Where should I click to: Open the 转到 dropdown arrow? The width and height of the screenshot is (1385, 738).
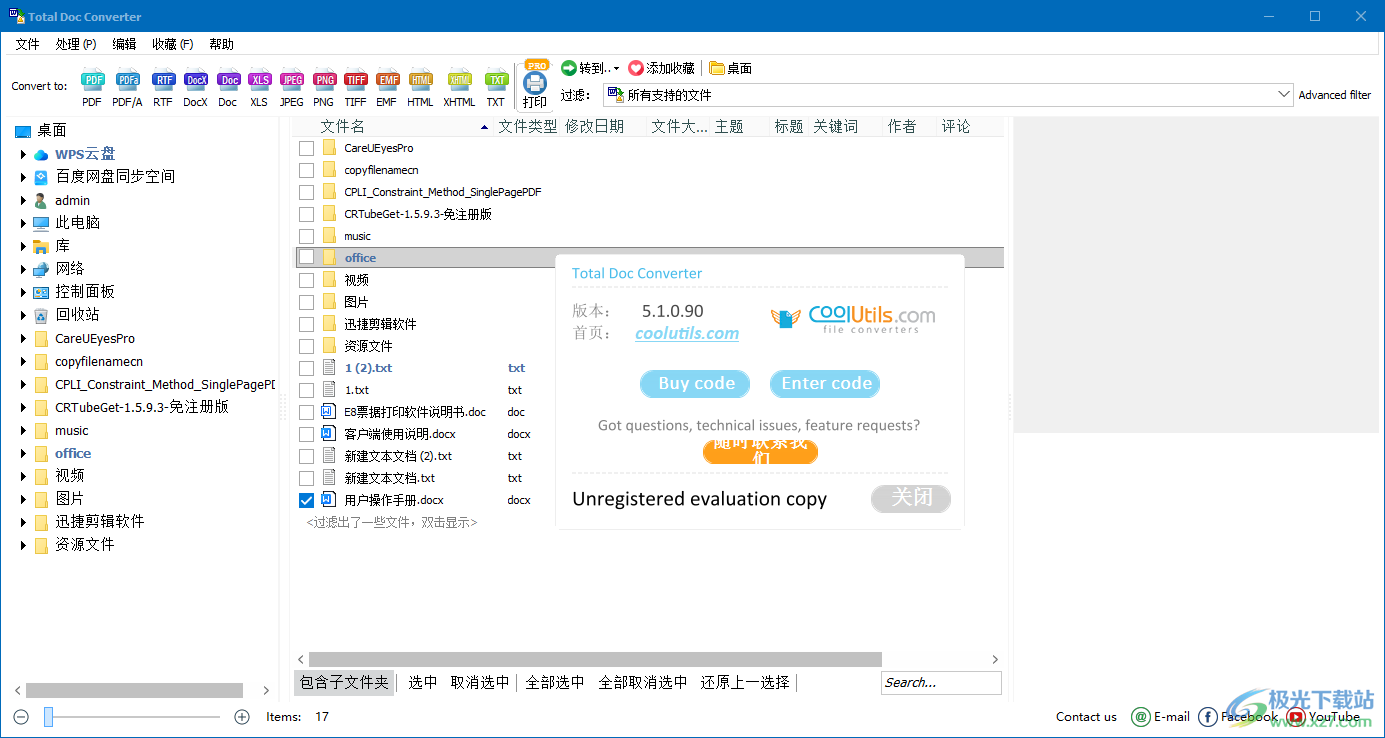(x=616, y=69)
